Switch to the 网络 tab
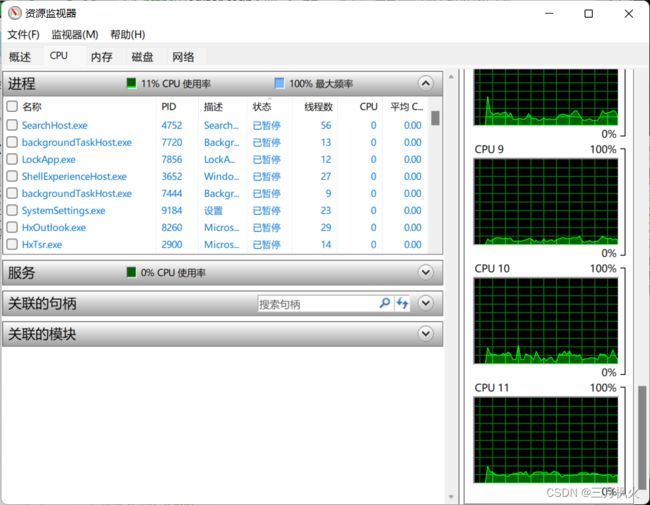The height and width of the screenshot is (505, 650). tap(183, 57)
